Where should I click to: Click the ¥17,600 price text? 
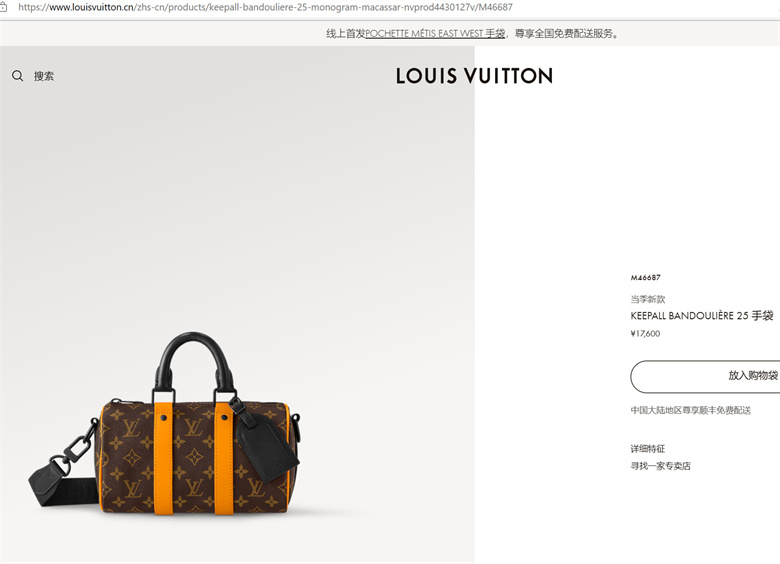click(645, 334)
